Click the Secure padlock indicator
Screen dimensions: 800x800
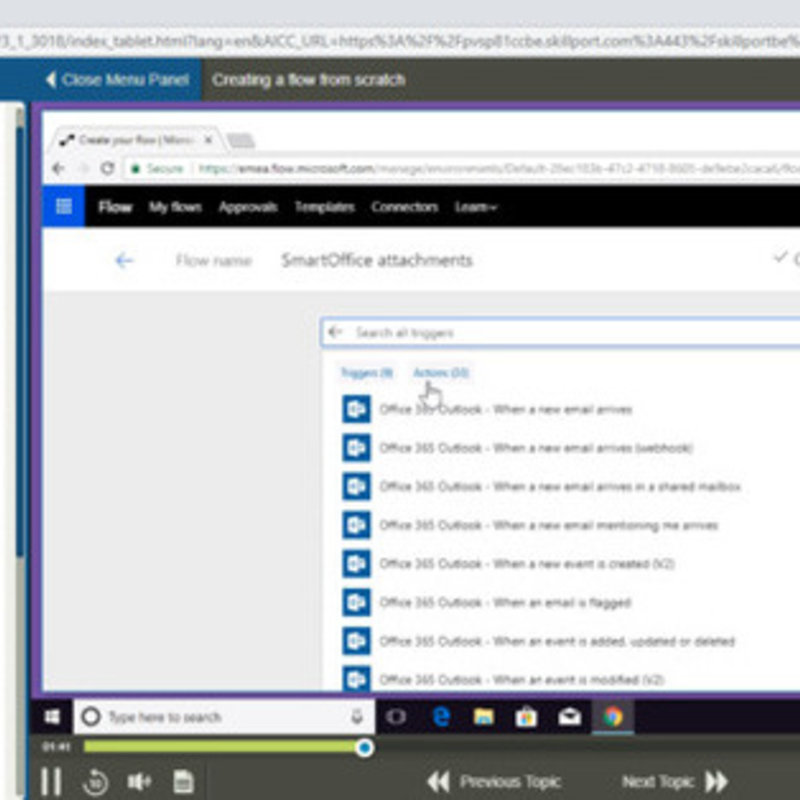click(x=158, y=168)
